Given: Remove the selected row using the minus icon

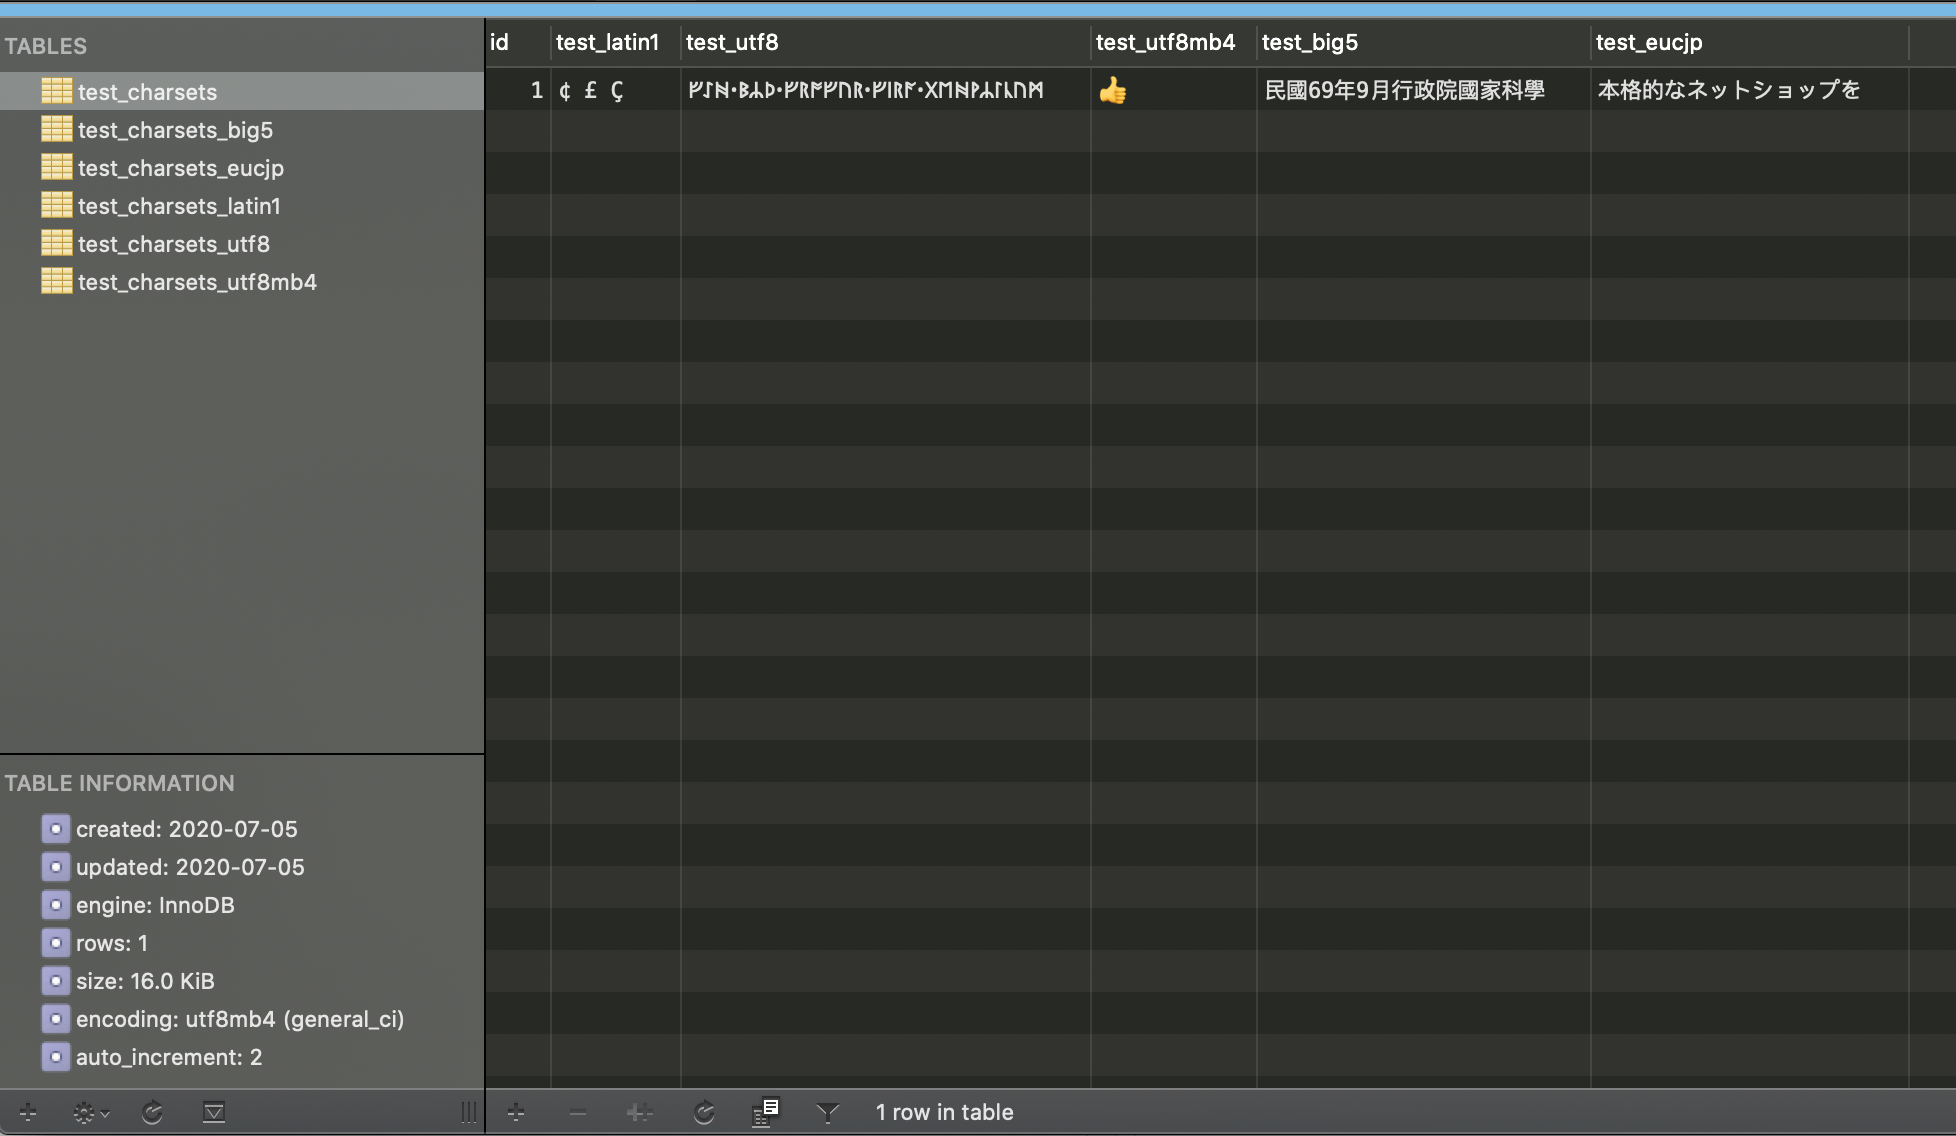Looking at the screenshot, I should coord(578,1112).
